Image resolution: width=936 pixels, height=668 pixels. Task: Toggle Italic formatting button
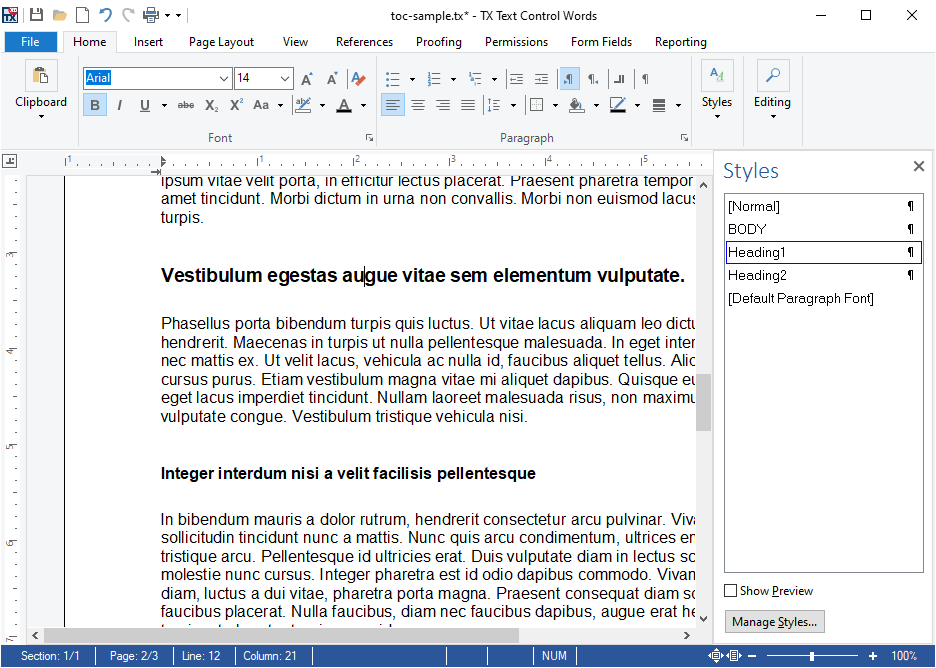click(x=119, y=106)
